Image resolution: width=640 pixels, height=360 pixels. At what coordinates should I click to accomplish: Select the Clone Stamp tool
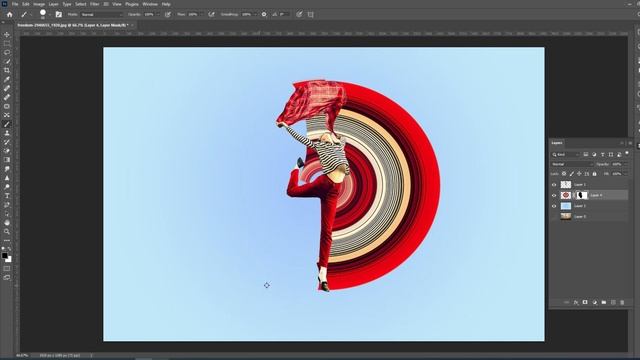tap(7, 133)
